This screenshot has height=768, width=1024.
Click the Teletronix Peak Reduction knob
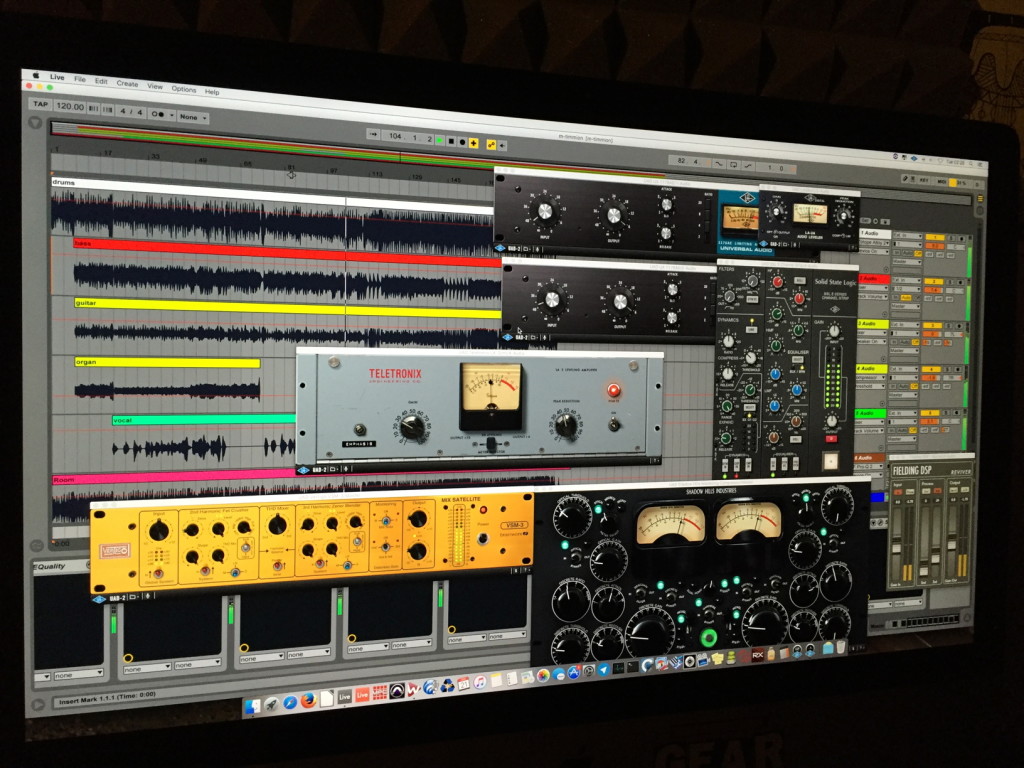(566, 424)
